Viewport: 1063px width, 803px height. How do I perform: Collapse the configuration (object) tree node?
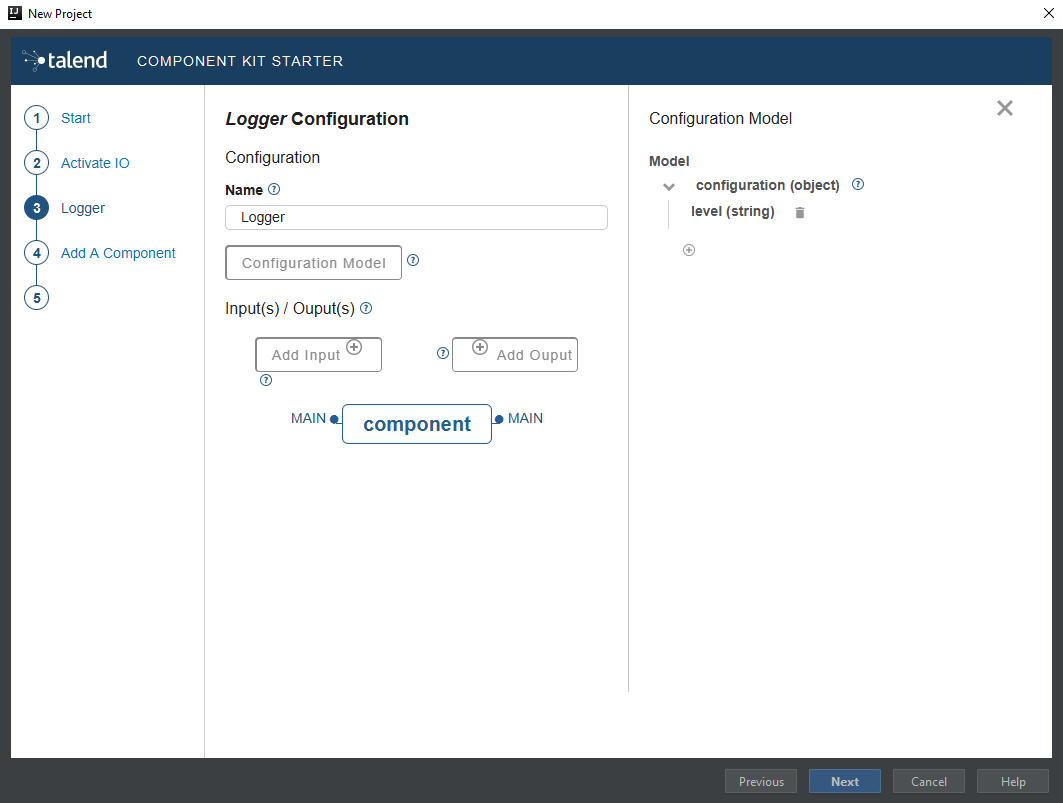[x=668, y=186]
